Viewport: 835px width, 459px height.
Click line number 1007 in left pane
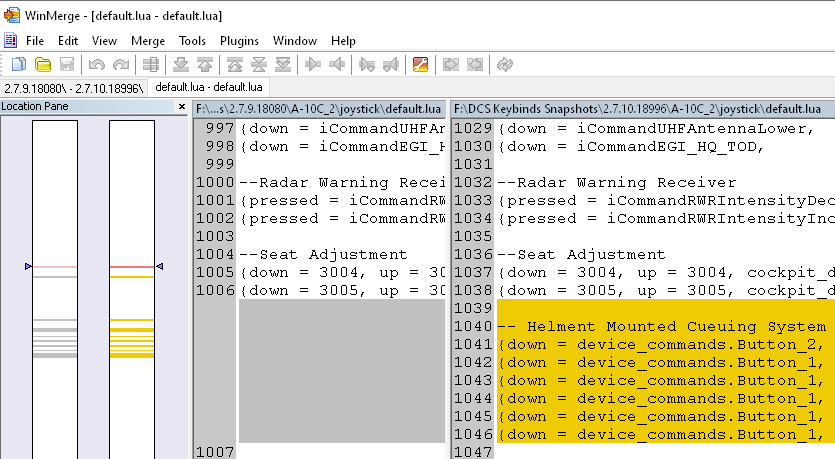(x=215, y=452)
